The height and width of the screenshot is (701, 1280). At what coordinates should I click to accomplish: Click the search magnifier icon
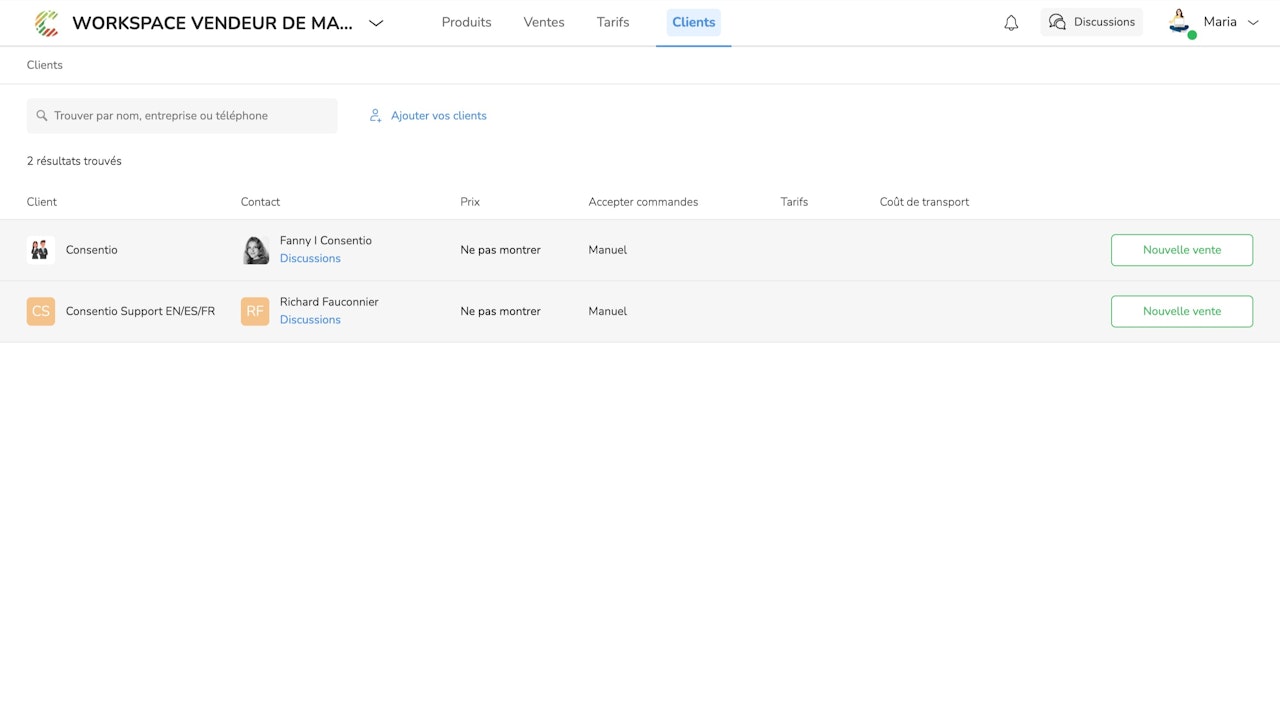42,116
